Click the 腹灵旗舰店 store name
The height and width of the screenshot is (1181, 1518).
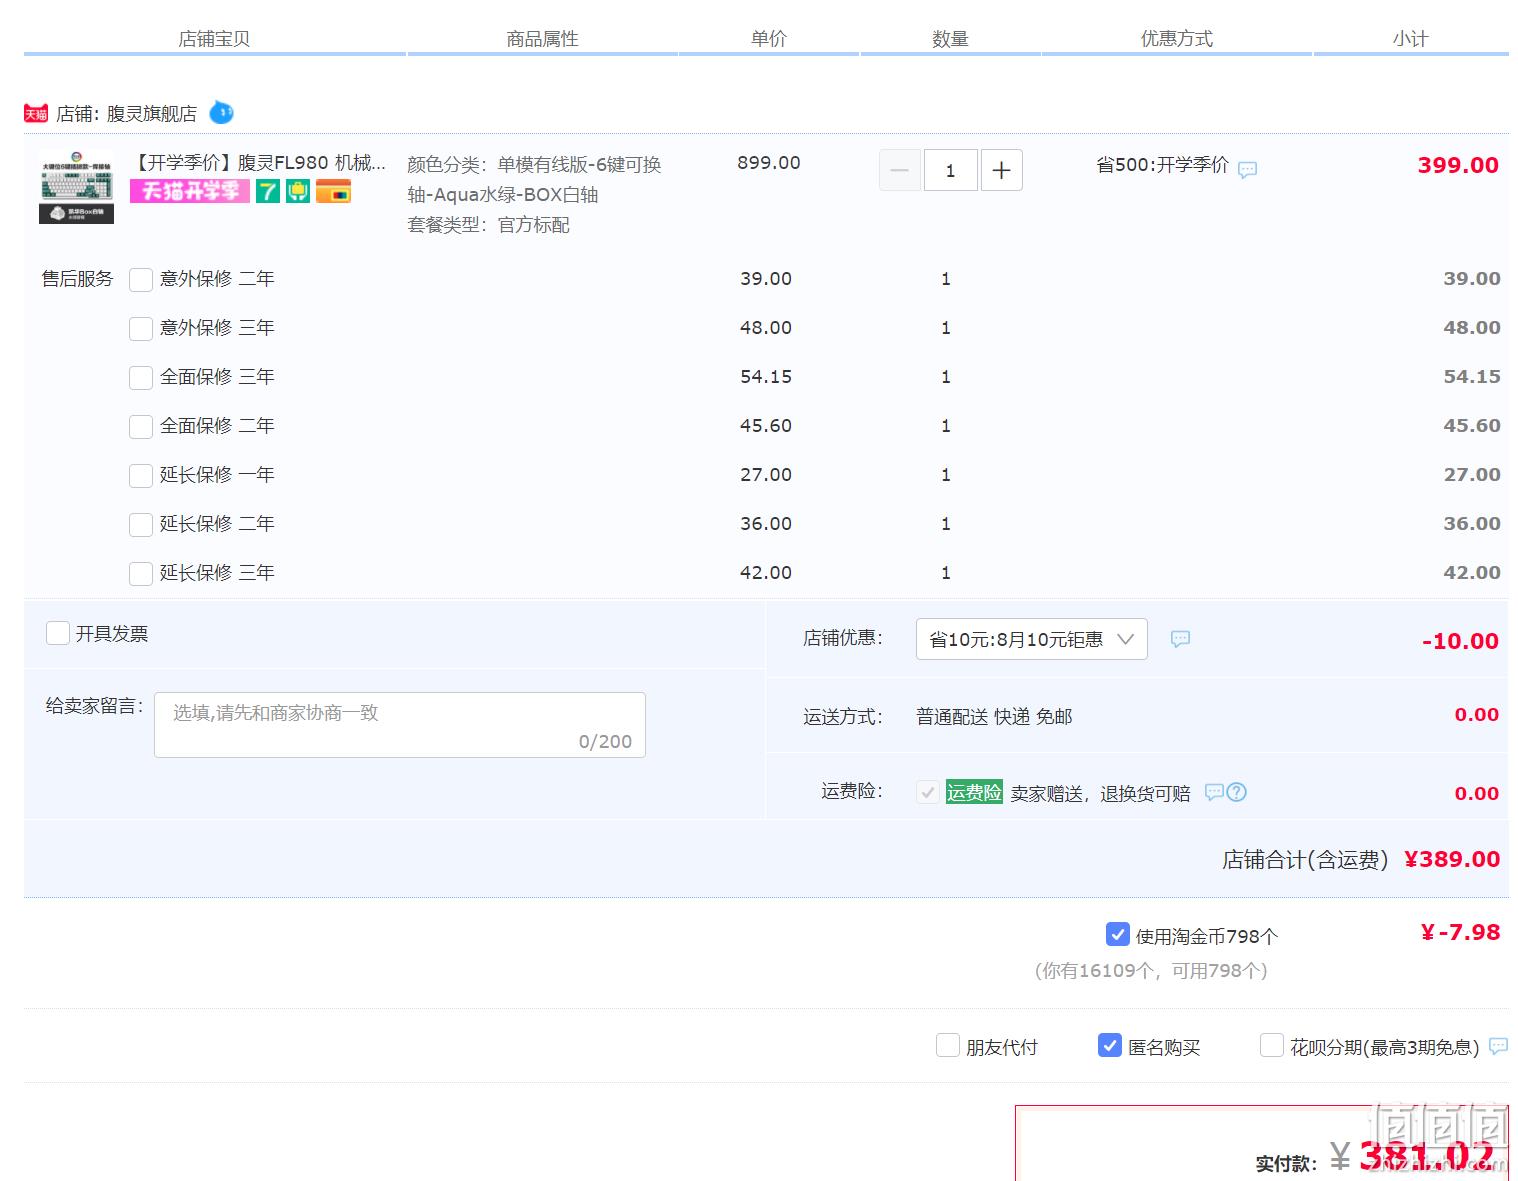152,114
